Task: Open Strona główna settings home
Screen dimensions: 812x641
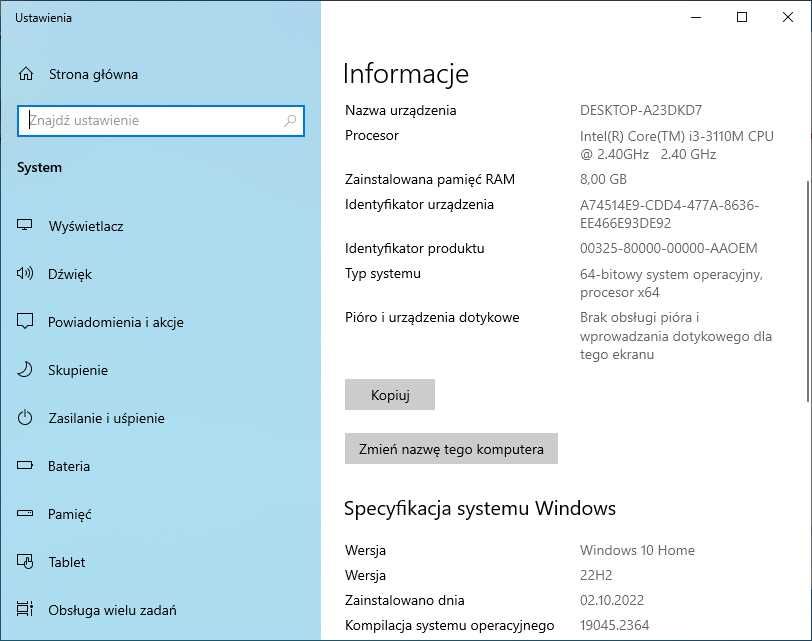Action: tap(93, 74)
